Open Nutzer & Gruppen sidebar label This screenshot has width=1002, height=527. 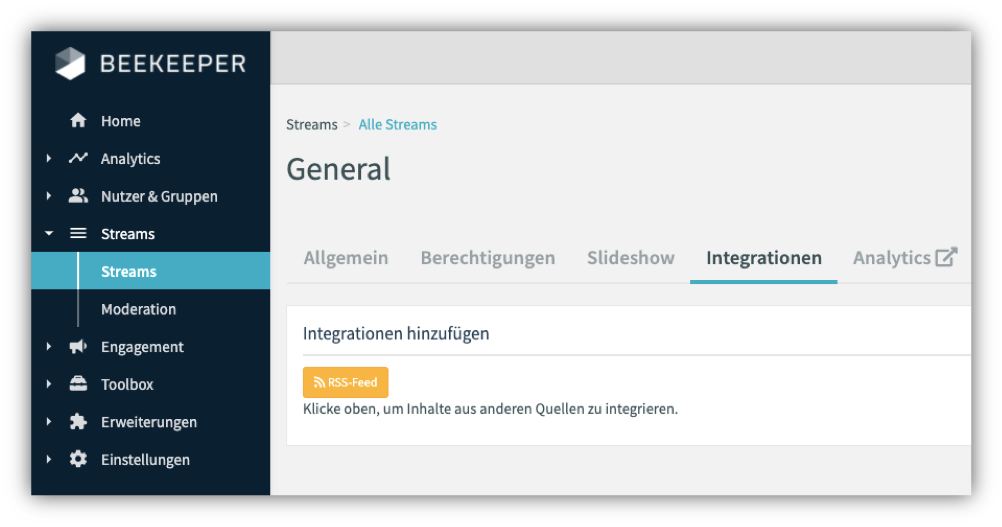(x=159, y=196)
